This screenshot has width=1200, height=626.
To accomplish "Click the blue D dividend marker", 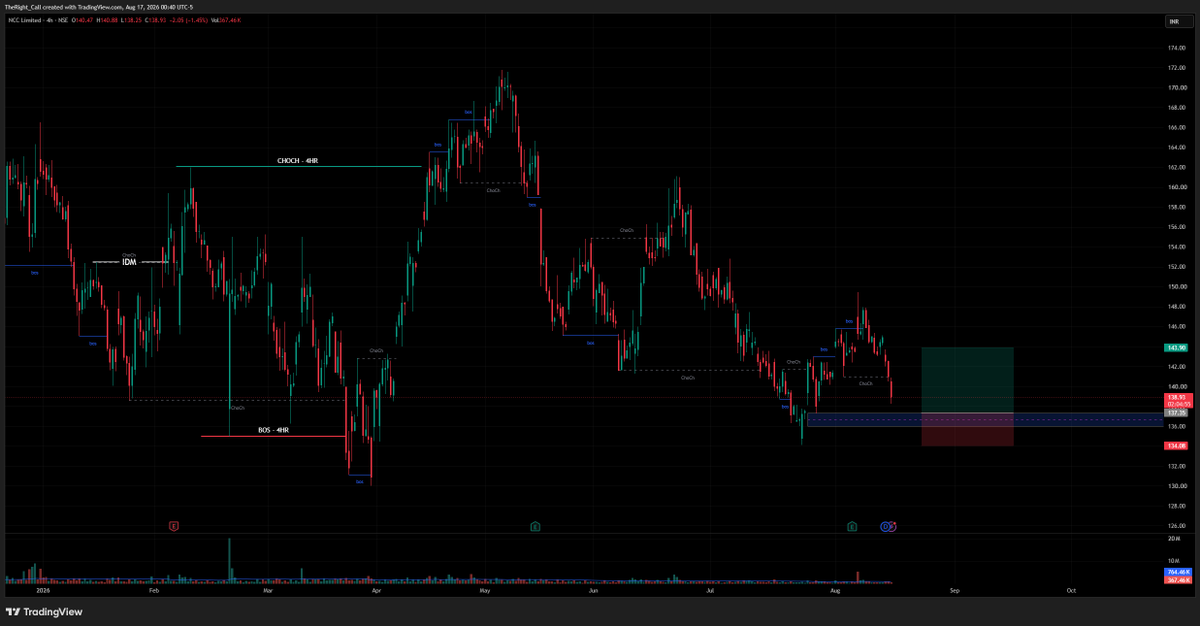I will coord(885,525).
